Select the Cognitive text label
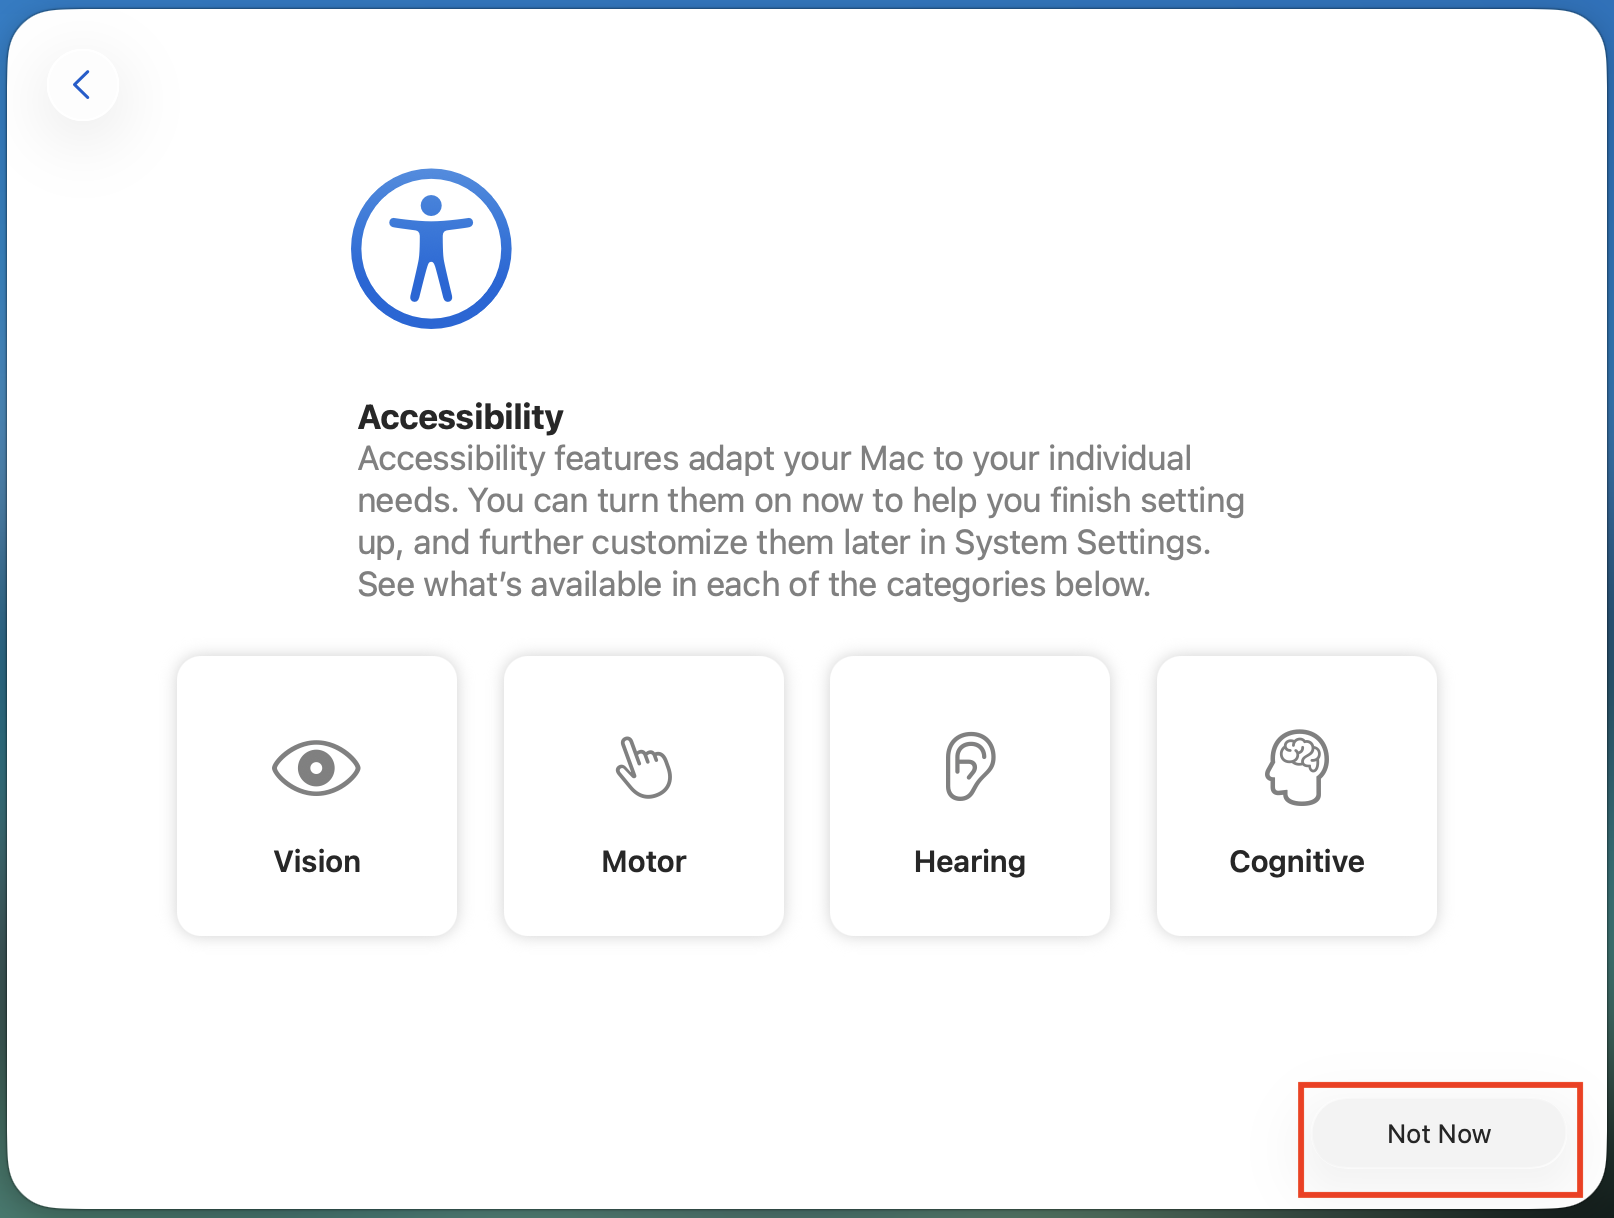Screen dimensions: 1614x1218 (x=1297, y=861)
